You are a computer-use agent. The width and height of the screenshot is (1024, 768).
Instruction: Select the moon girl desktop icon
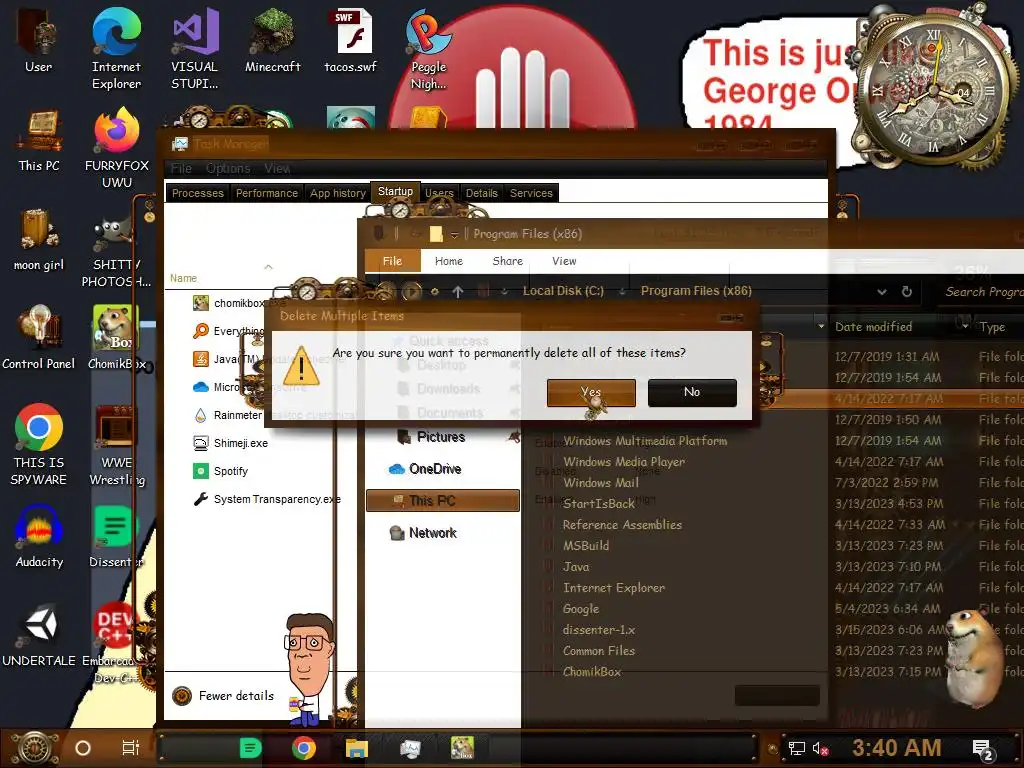39,240
